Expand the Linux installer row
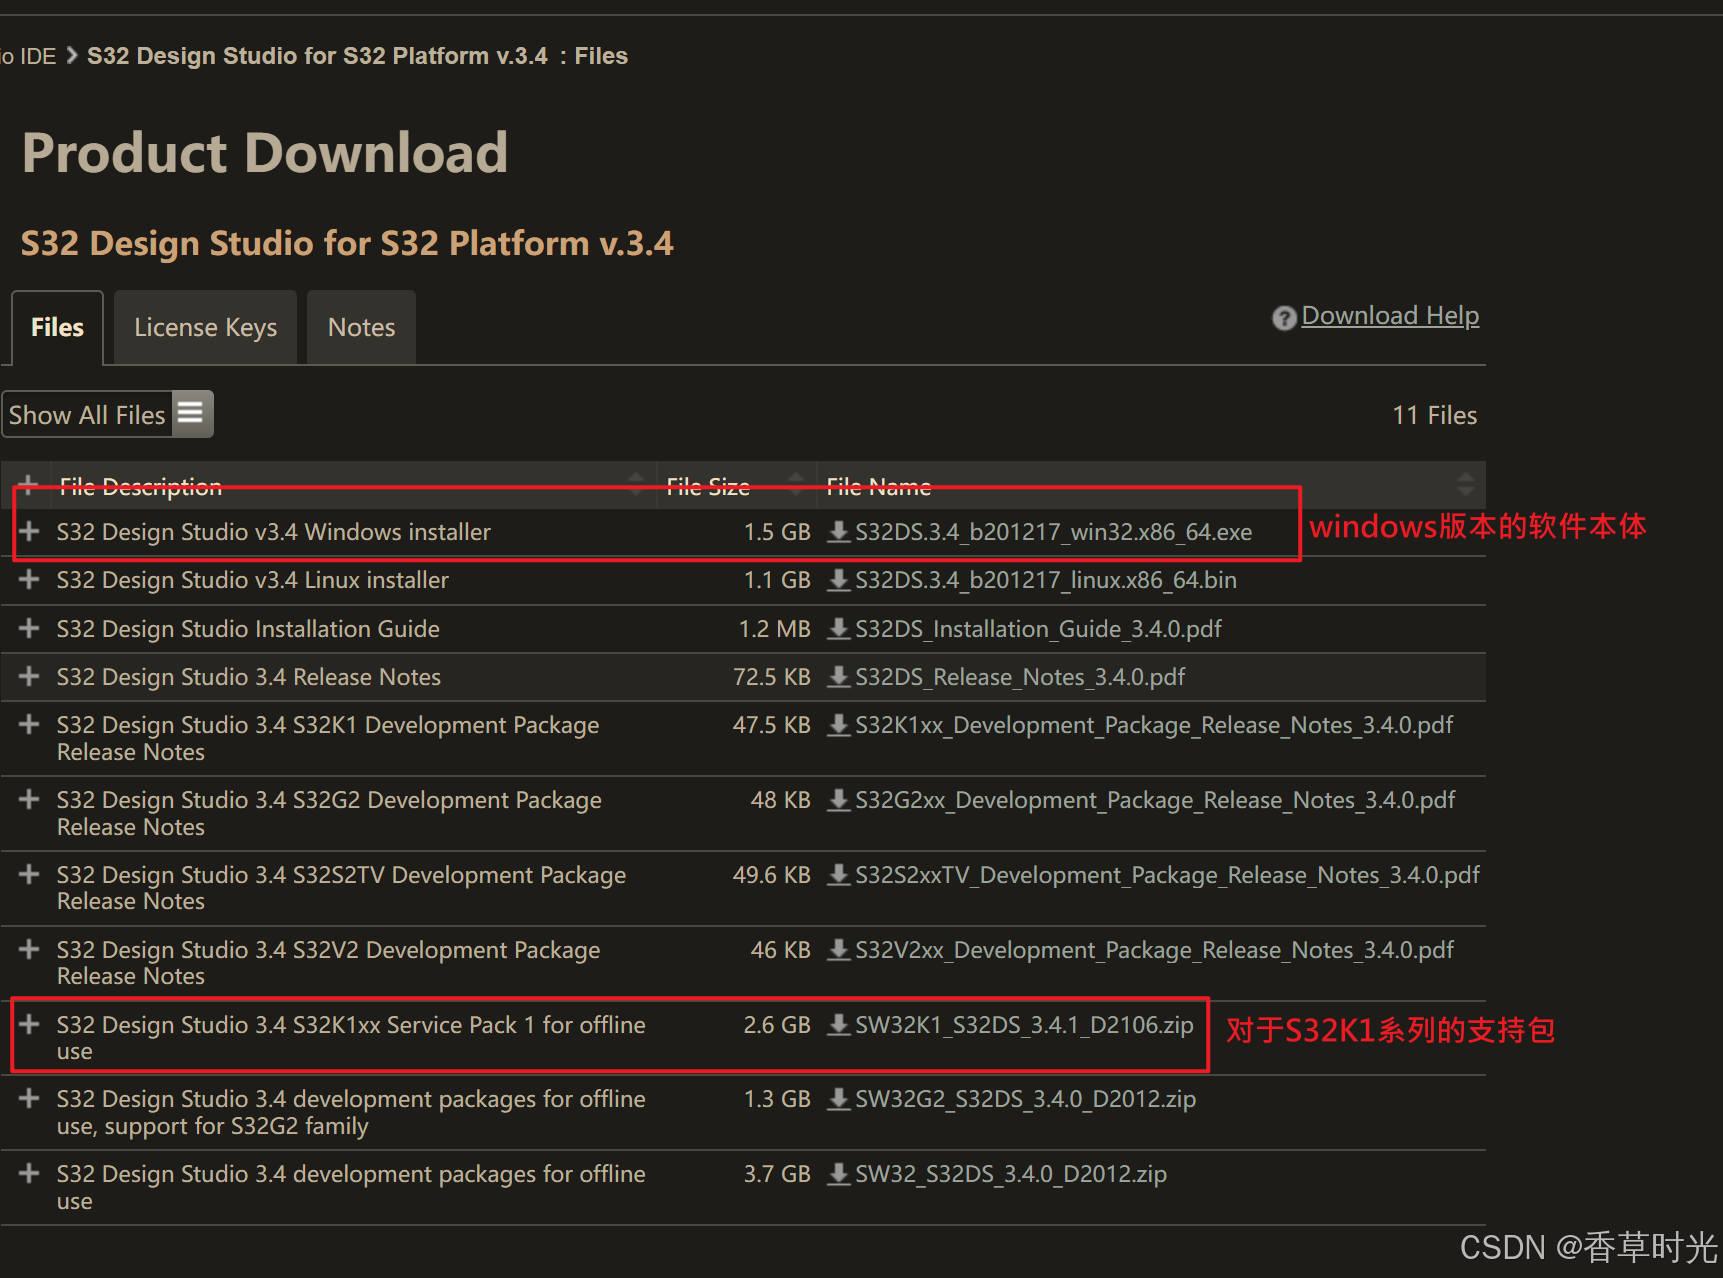Viewport: 1723px width, 1278px height. [29, 579]
